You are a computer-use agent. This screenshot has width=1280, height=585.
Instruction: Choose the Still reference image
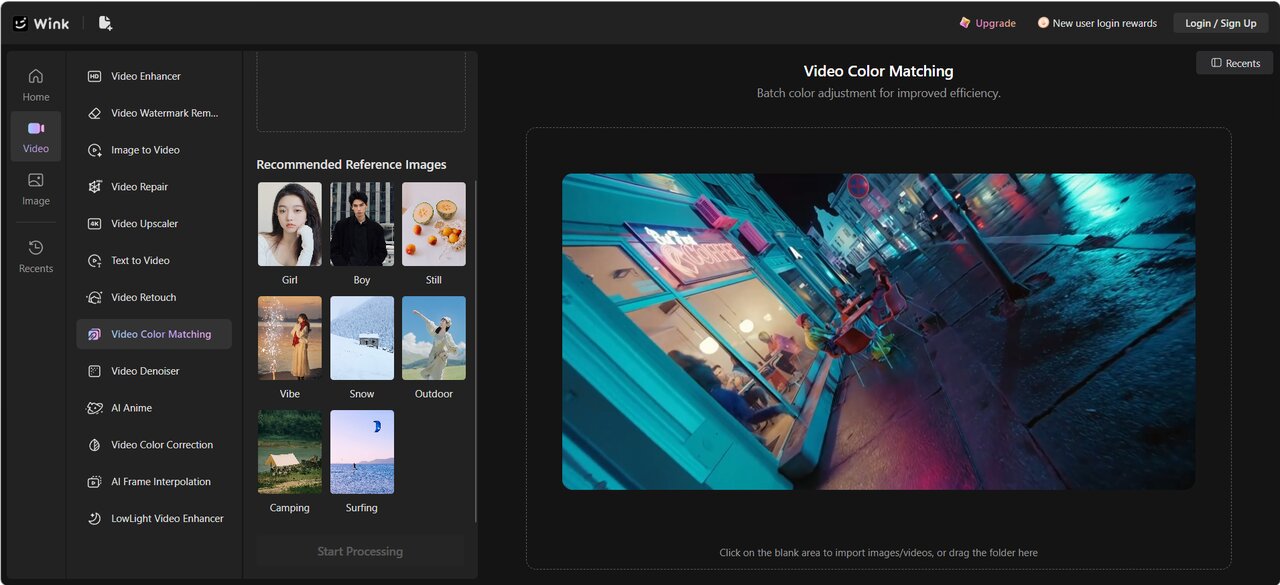pos(434,224)
